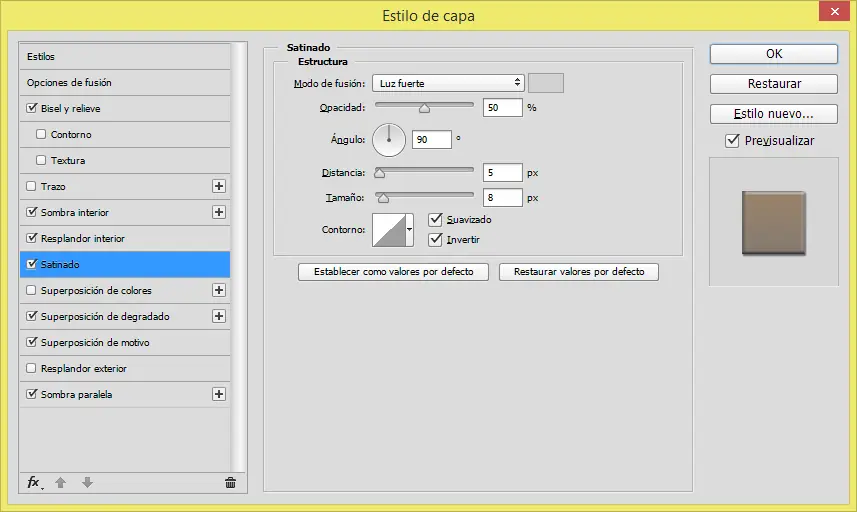Uncheck the Invertir option

coord(435,239)
